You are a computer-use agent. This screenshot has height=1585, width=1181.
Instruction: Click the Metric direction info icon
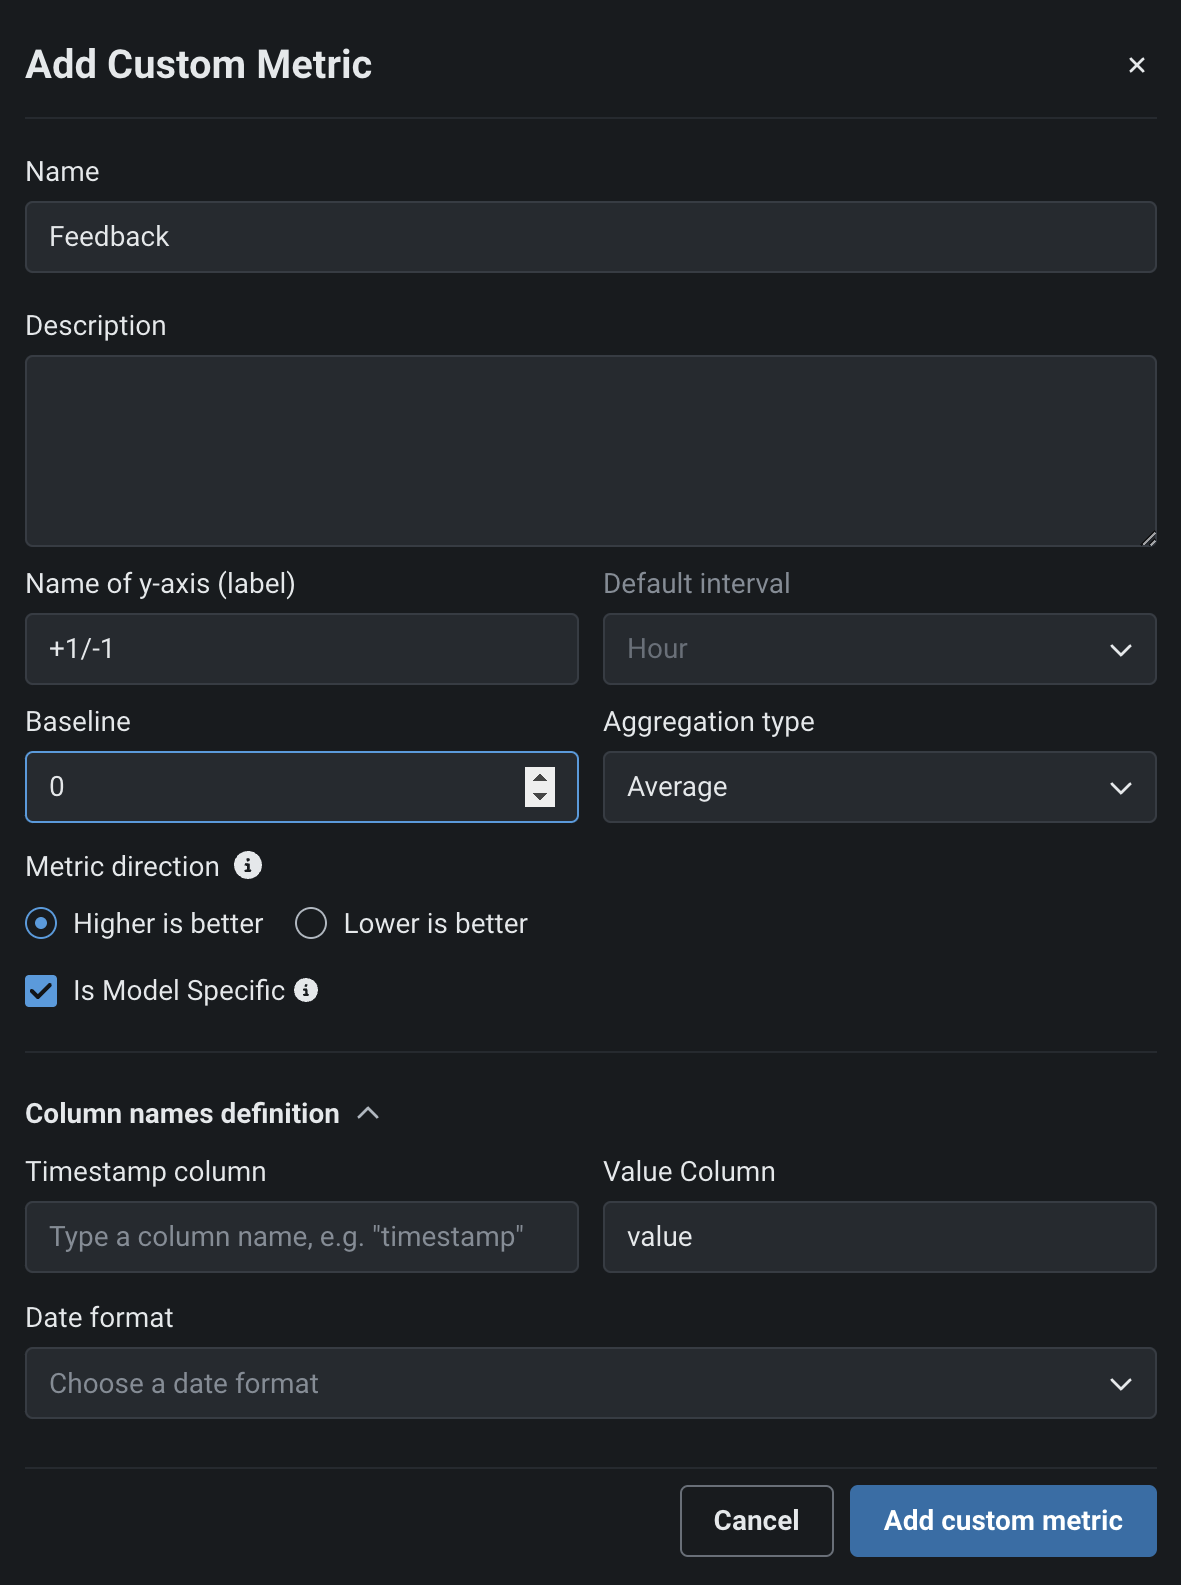pos(248,865)
